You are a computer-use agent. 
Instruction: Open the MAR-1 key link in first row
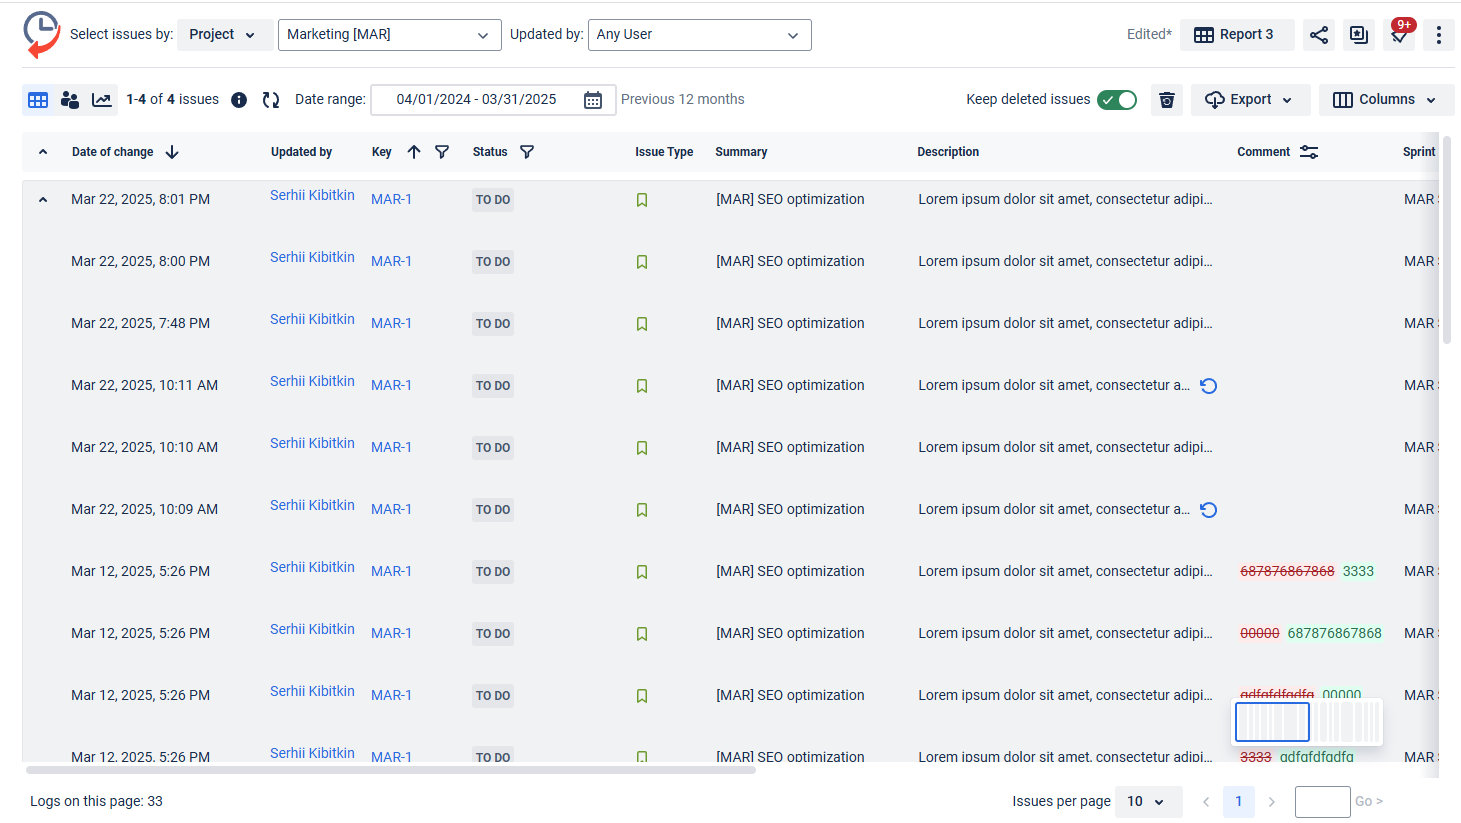coord(391,200)
